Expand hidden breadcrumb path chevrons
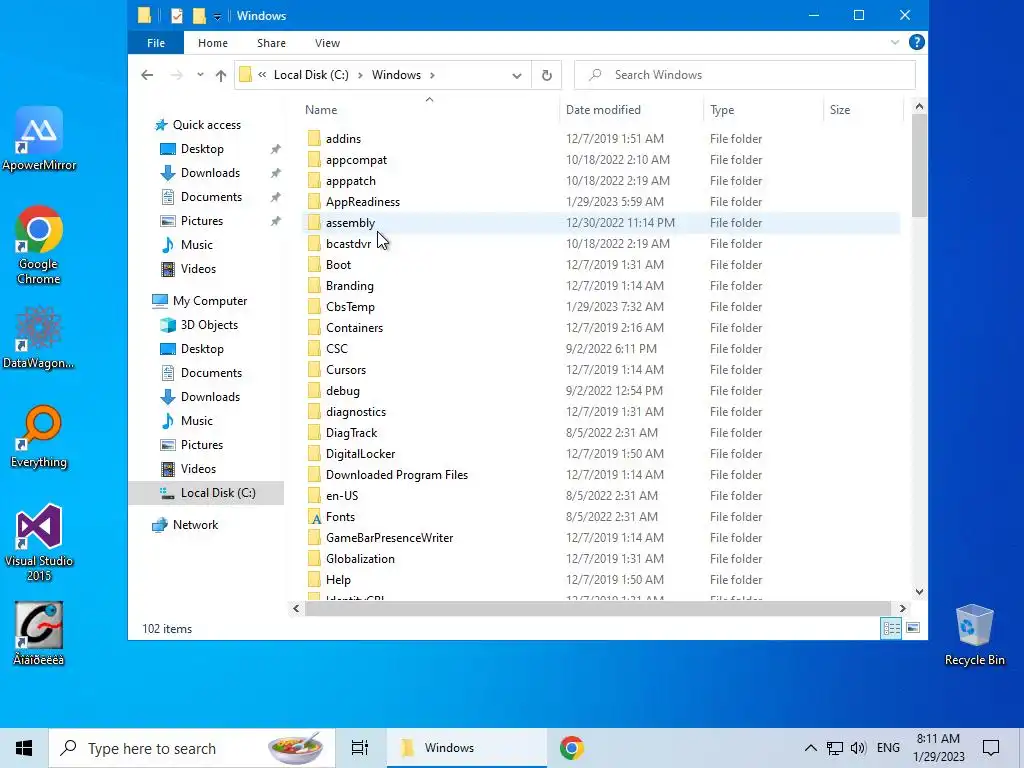This screenshot has height=768, width=1024. coord(262,74)
